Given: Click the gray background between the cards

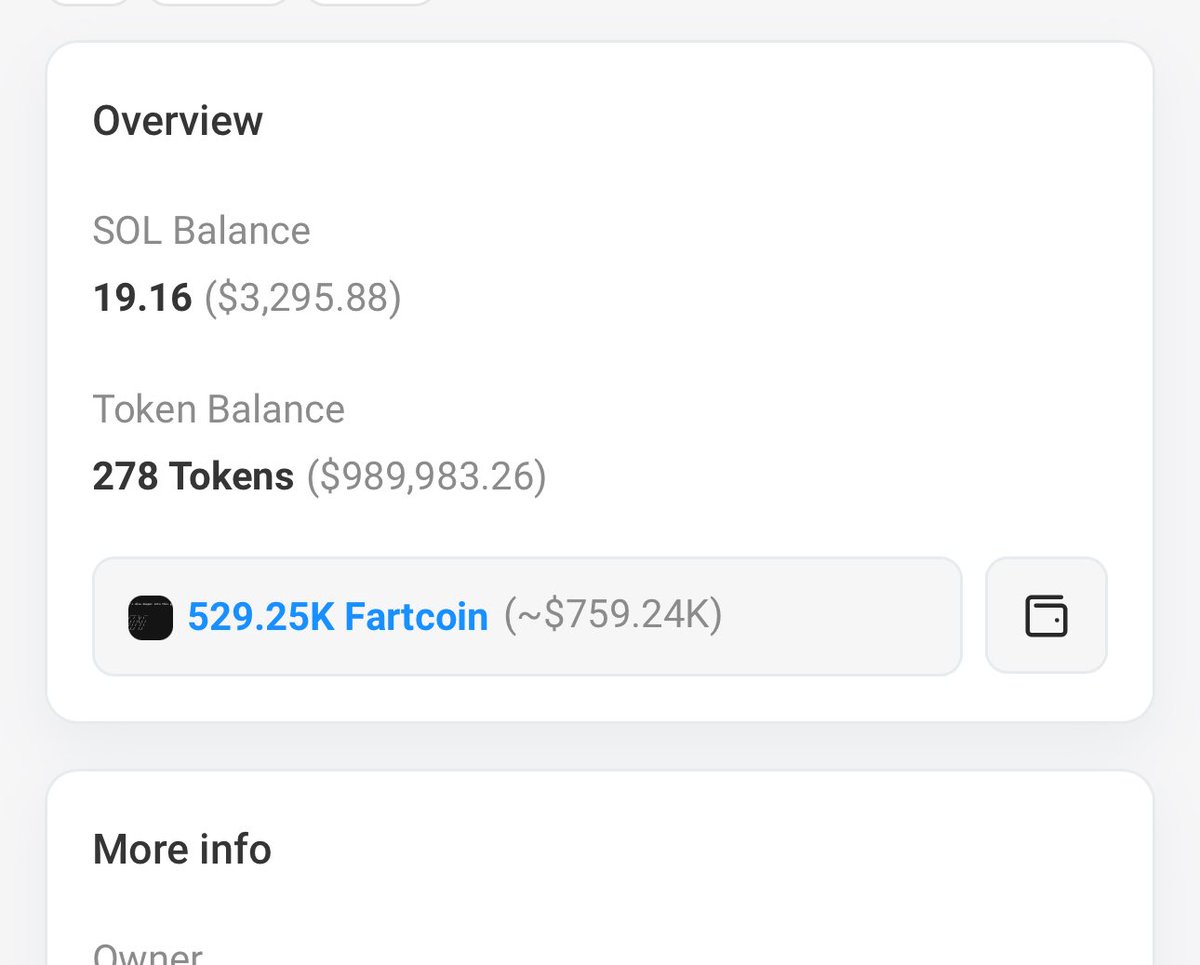Looking at the screenshot, I should (600, 746).
